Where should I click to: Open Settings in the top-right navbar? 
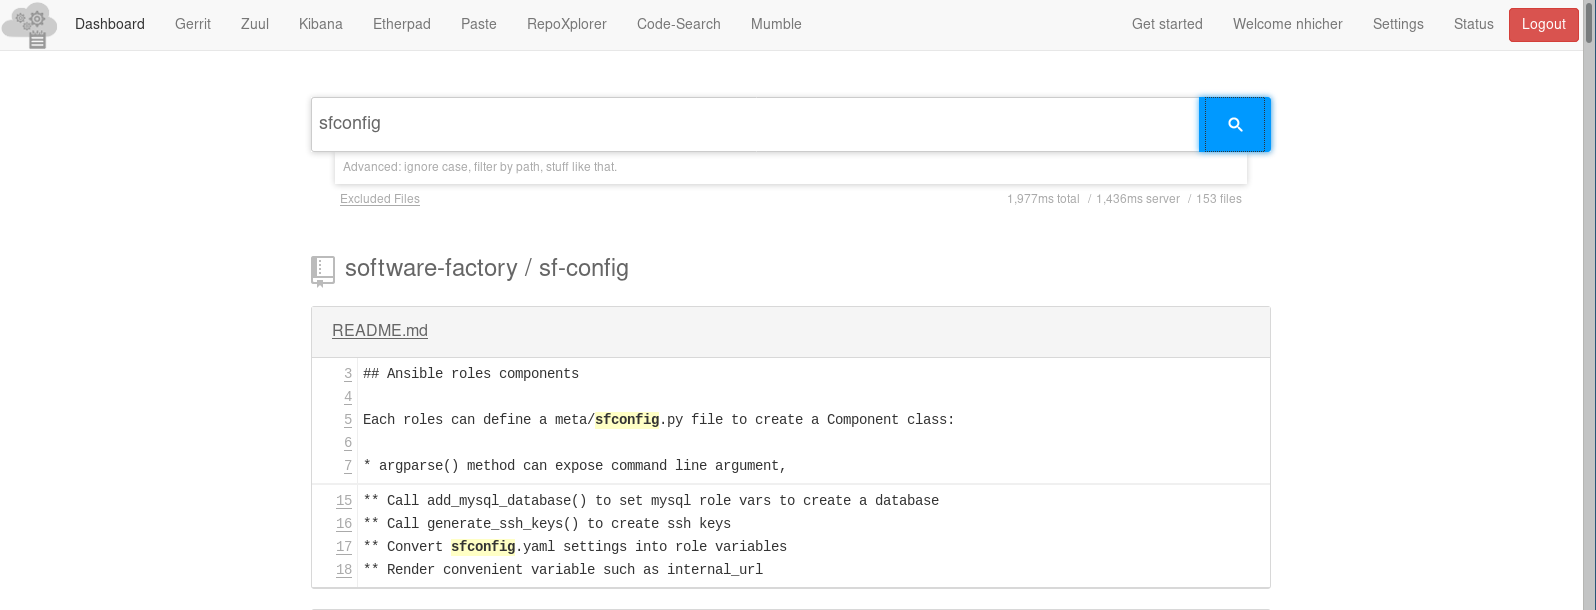click(x=1398, y=24)
